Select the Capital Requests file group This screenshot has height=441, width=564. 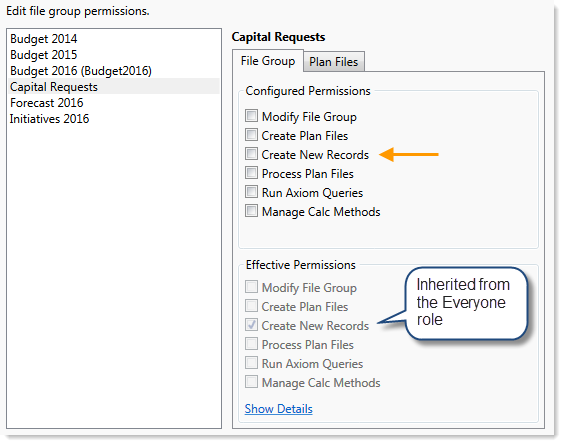pyautogui.click(x=114, y=87)
